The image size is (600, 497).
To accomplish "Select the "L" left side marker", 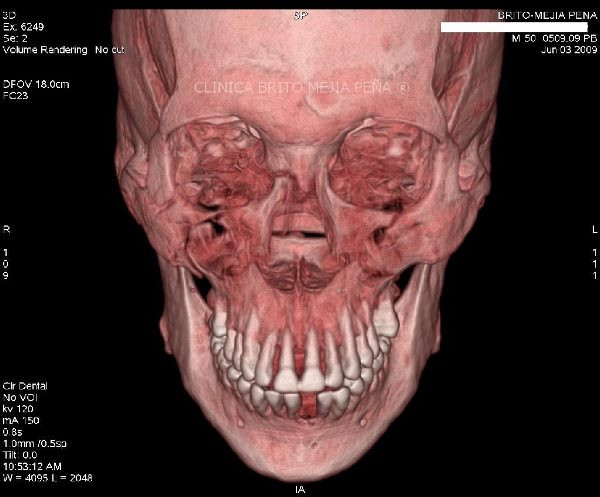I will (x=594, y=229).
